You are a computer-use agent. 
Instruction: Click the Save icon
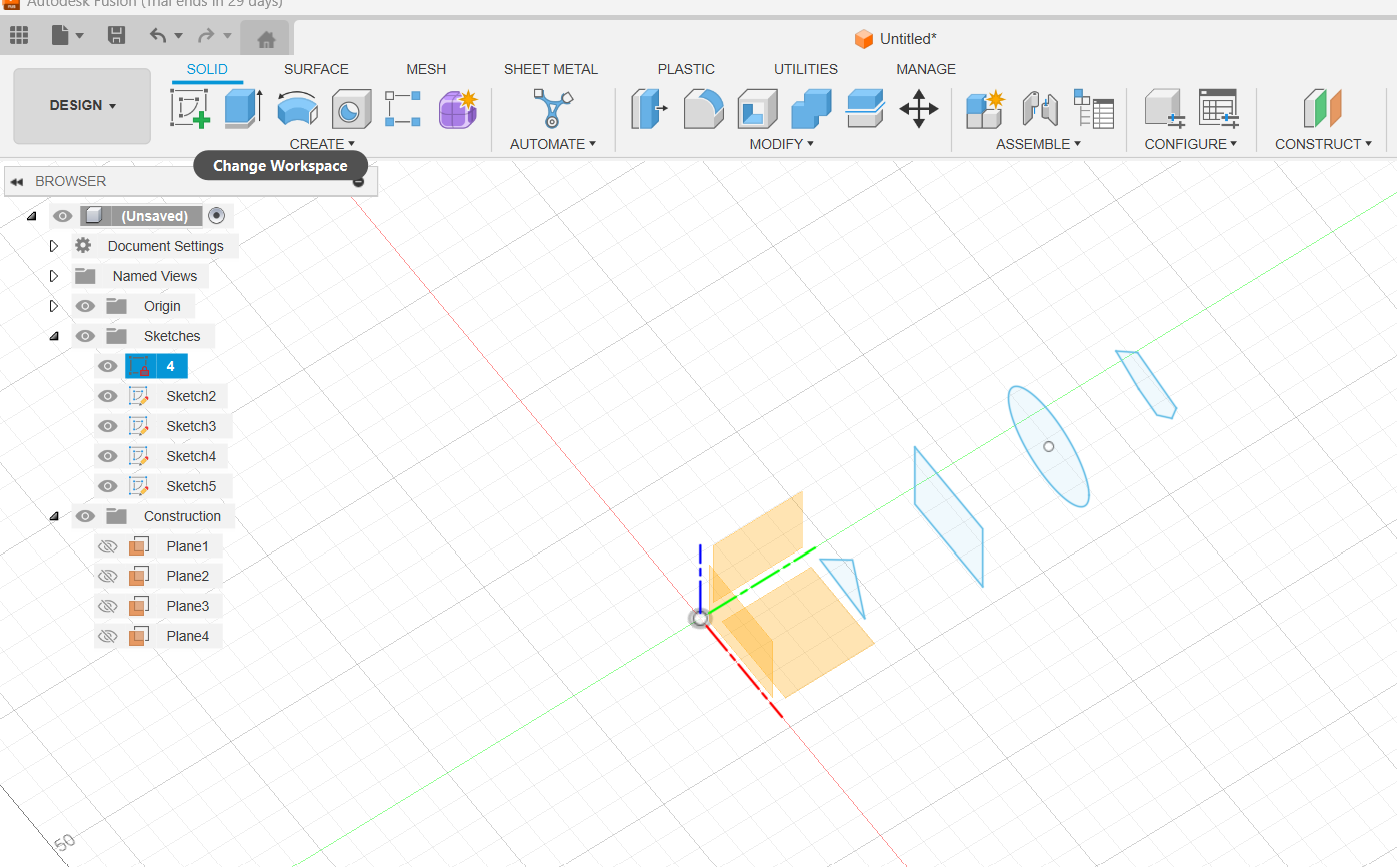point(116,36)
